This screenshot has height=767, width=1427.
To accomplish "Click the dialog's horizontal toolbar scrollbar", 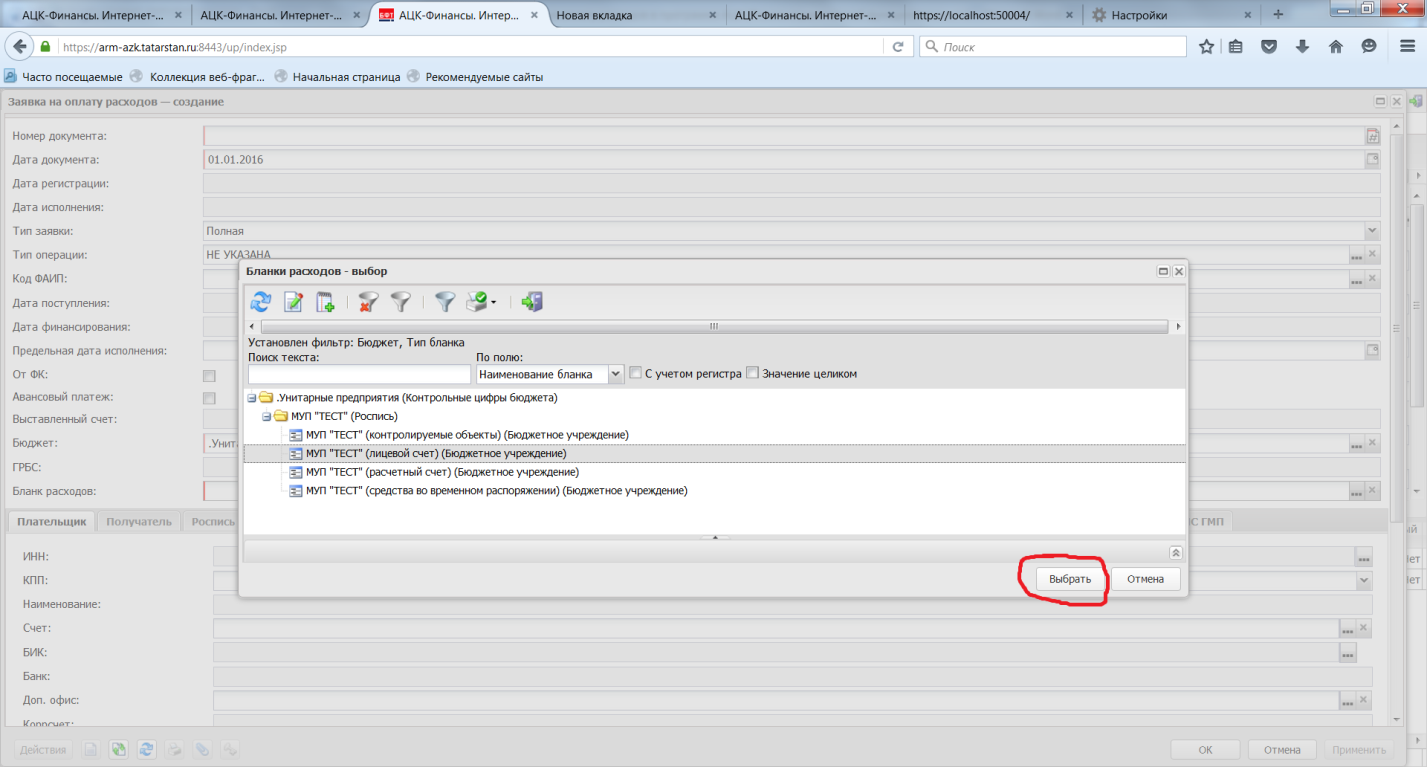I will coord(713,327).
